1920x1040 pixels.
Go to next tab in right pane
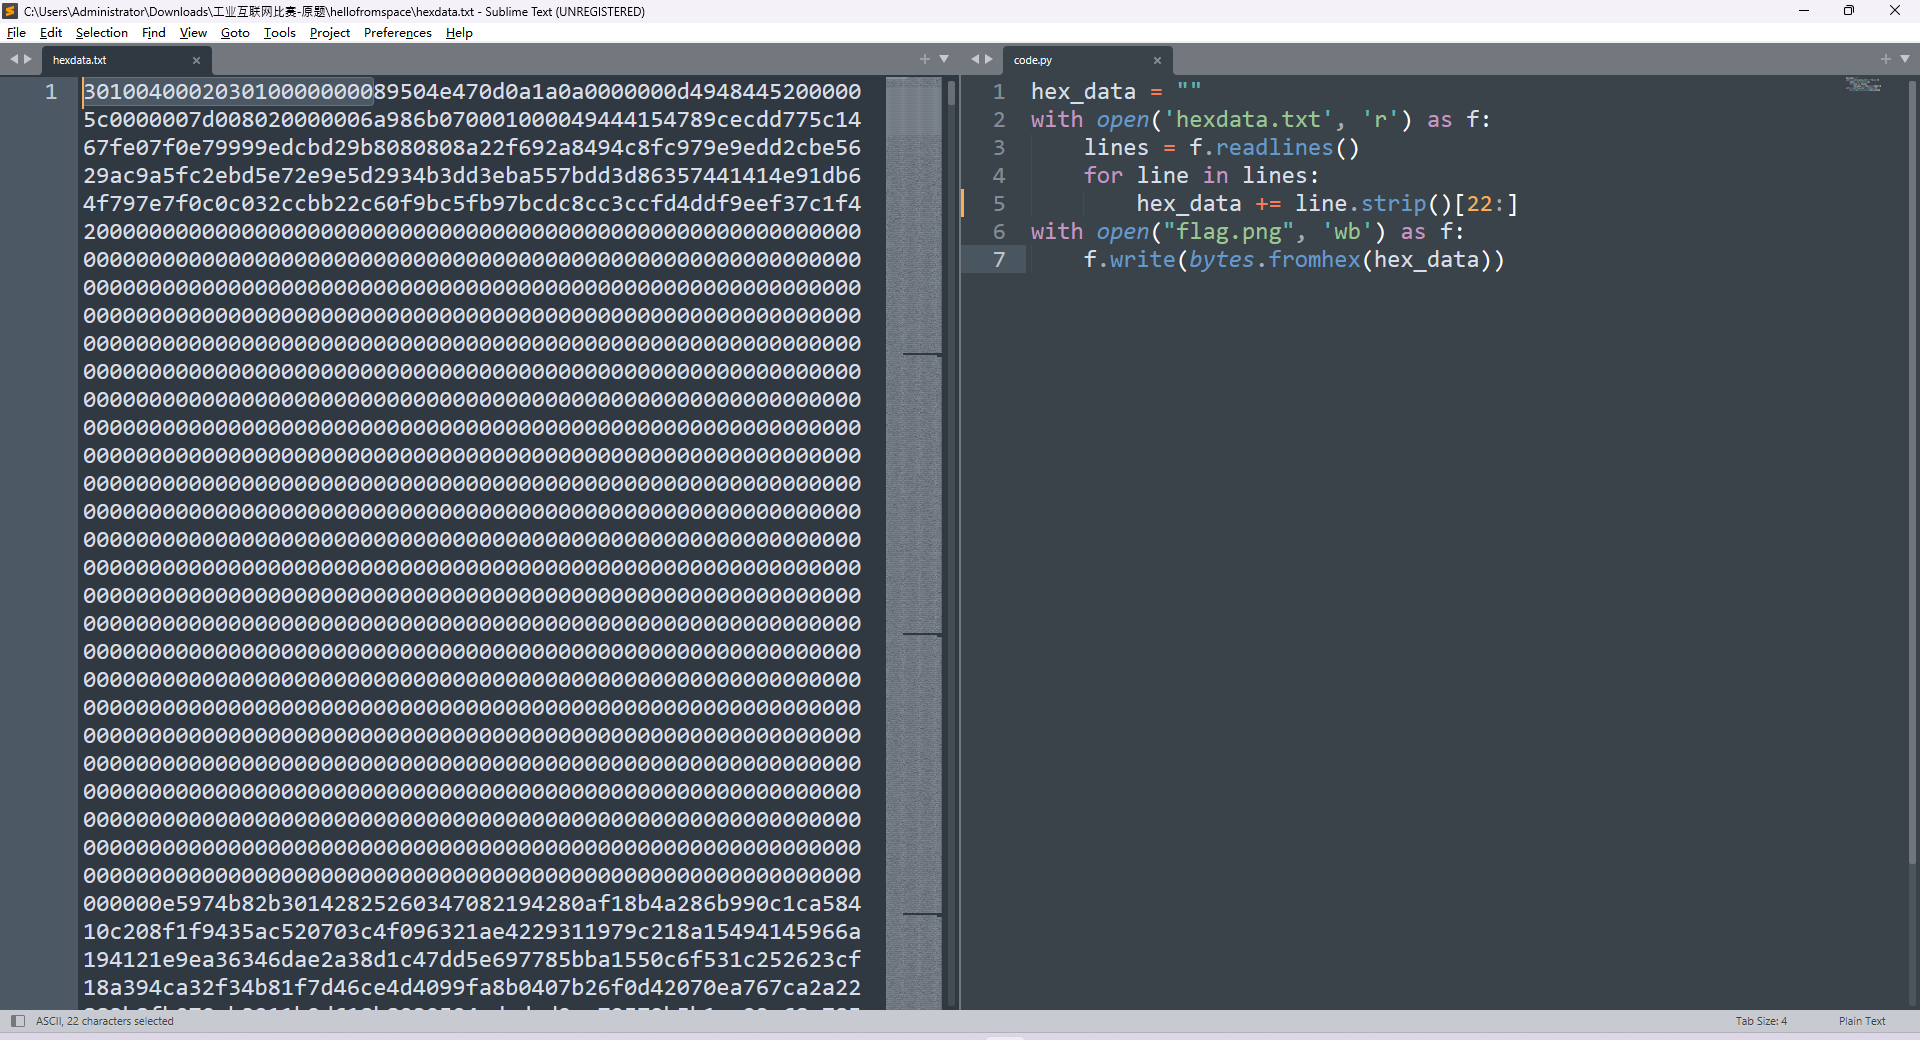[x=989, y=60]
